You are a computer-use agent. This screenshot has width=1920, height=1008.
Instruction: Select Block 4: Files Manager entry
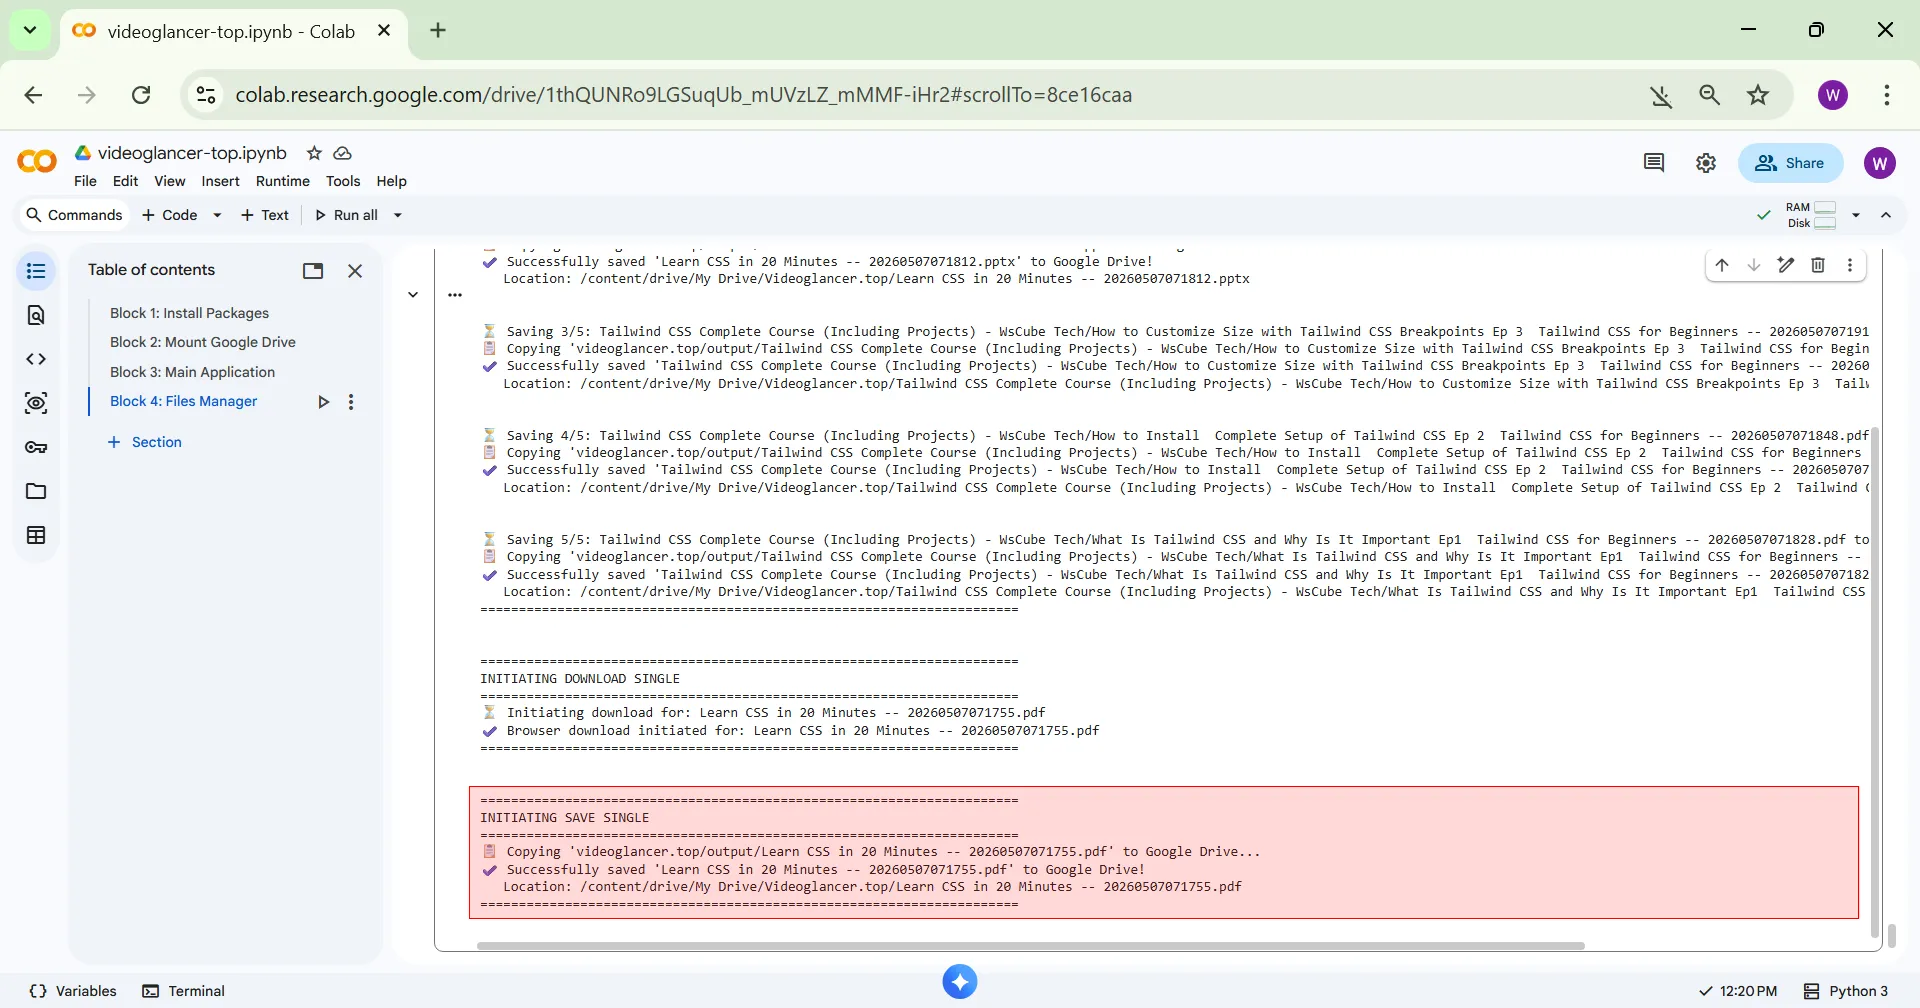[183, 401]
